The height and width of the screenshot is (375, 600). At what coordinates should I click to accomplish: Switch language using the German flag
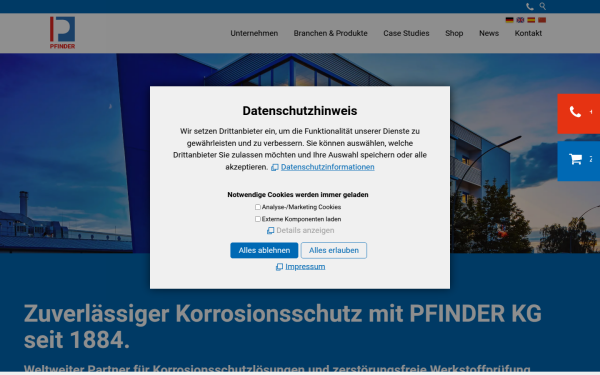pos(509,20)
